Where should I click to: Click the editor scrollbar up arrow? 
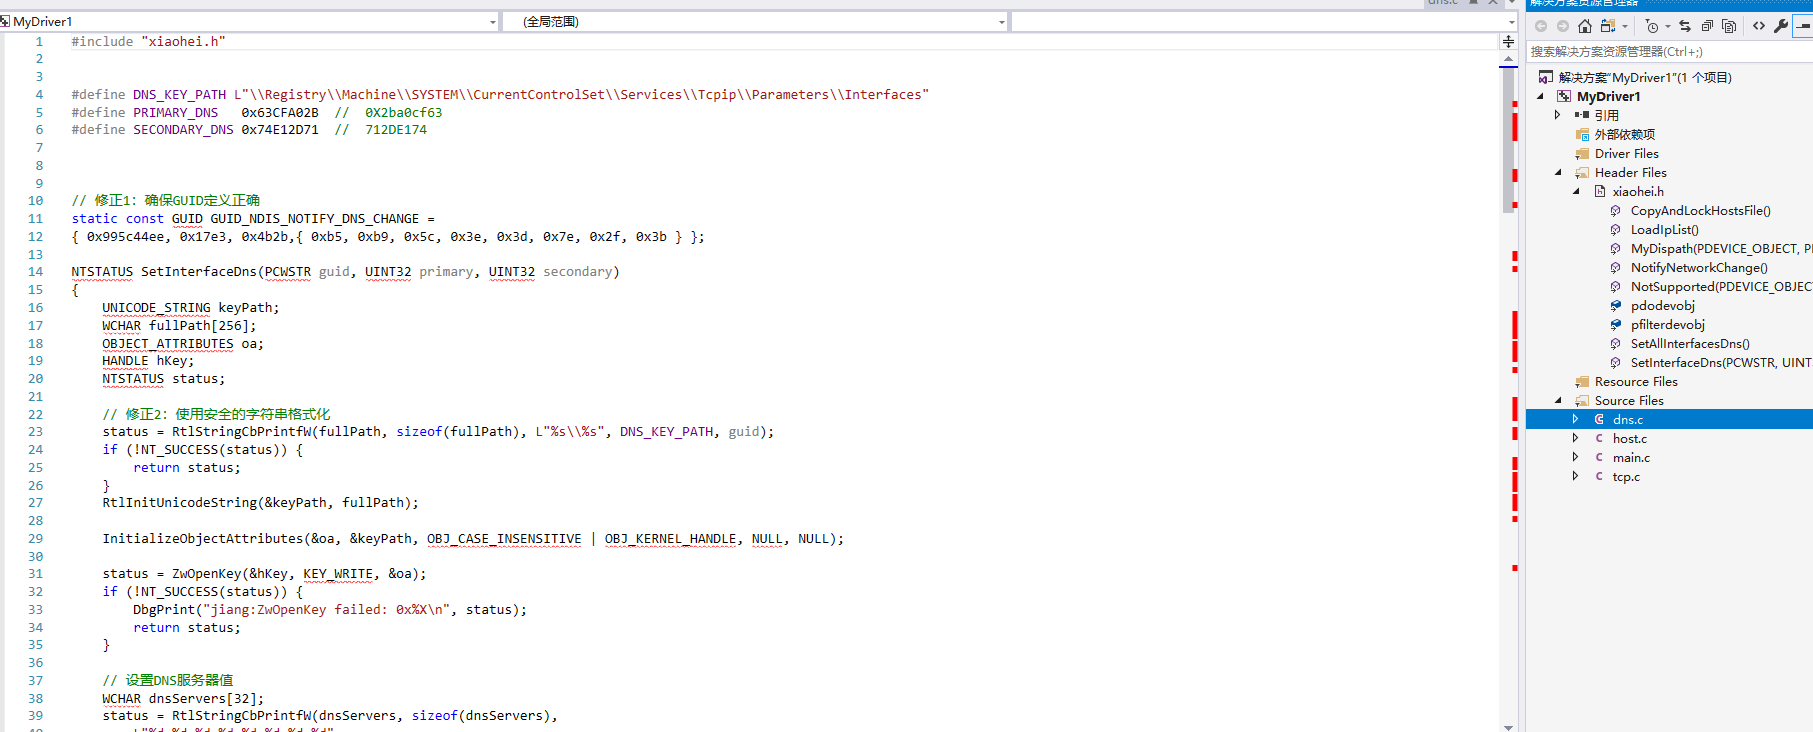pos(1508,60)
